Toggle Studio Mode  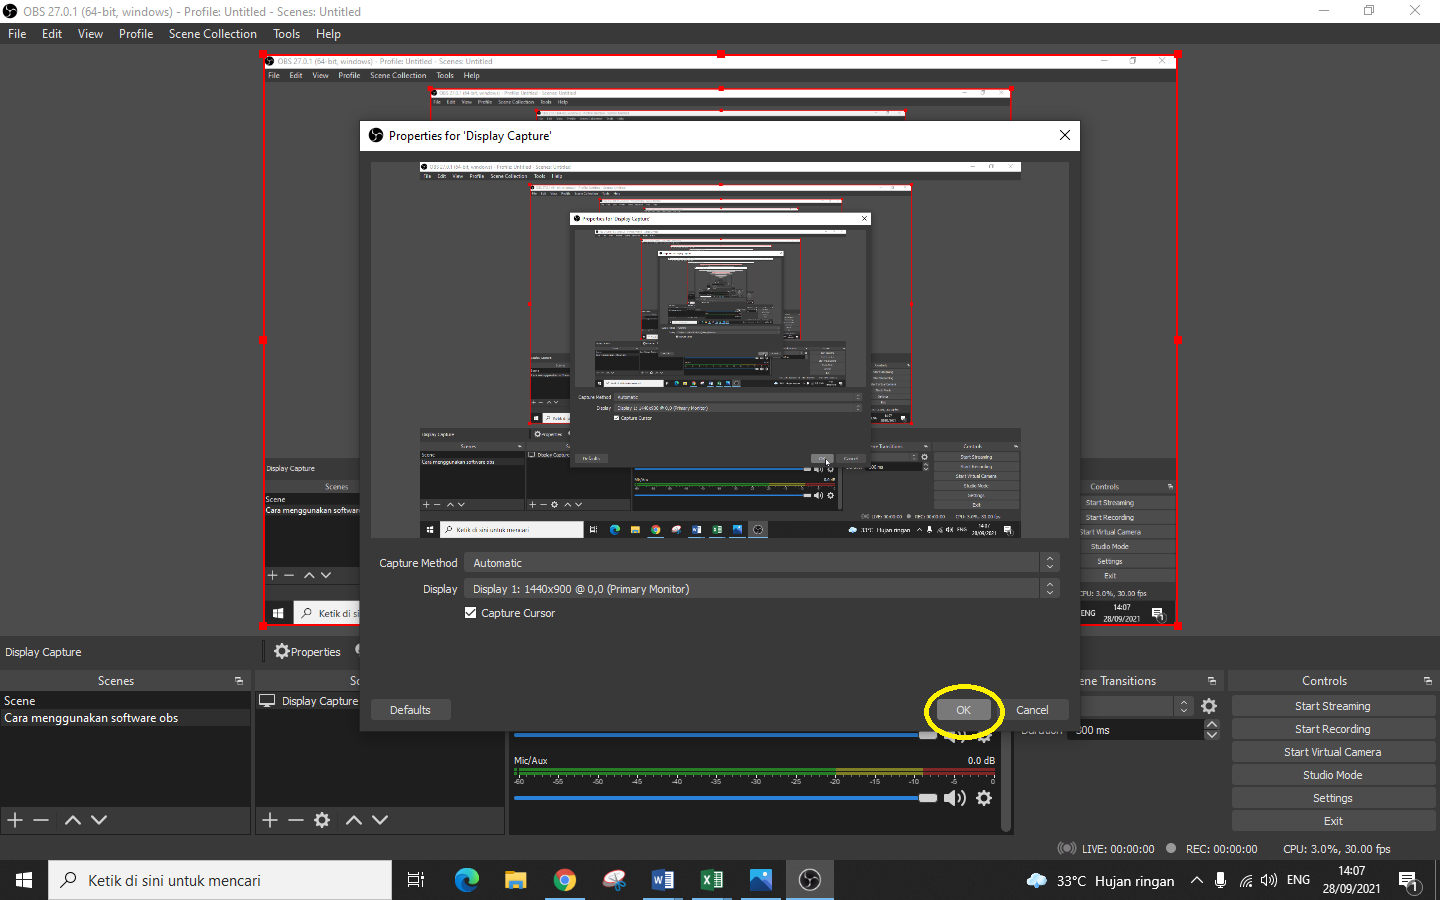[1332, 775]
